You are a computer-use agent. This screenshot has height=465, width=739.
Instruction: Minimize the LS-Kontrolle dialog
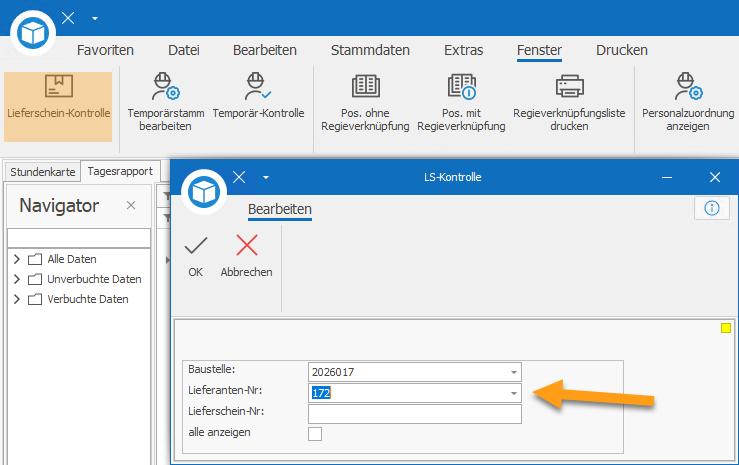(667, 177)
